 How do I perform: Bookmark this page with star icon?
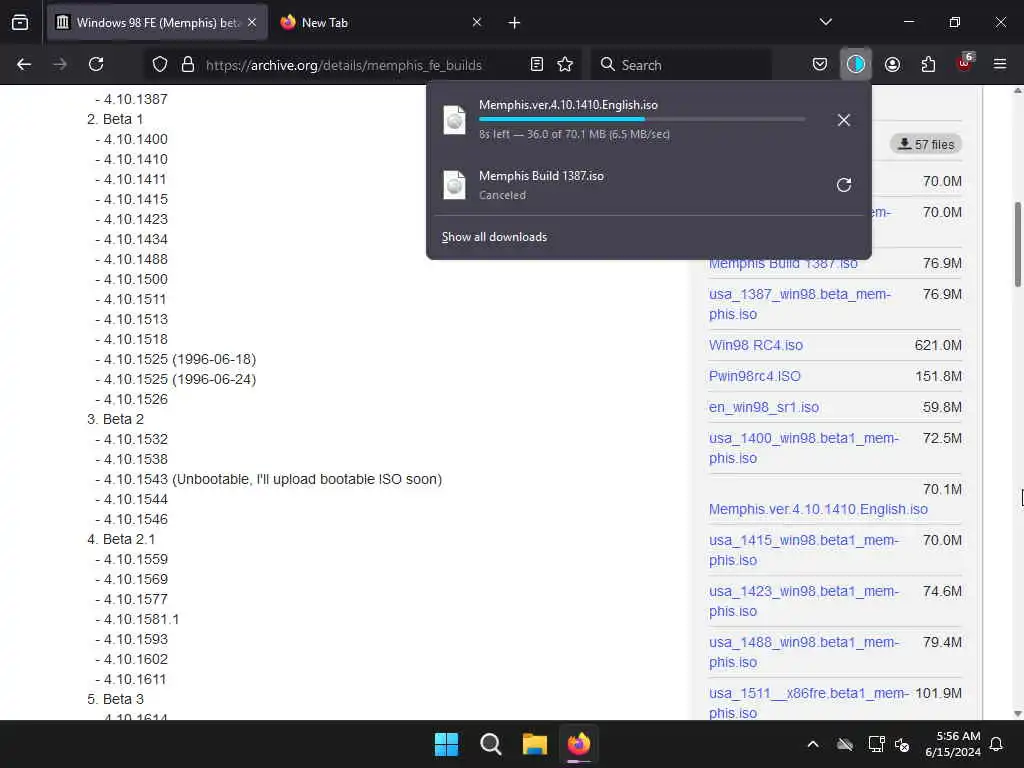tap(565, 64)
